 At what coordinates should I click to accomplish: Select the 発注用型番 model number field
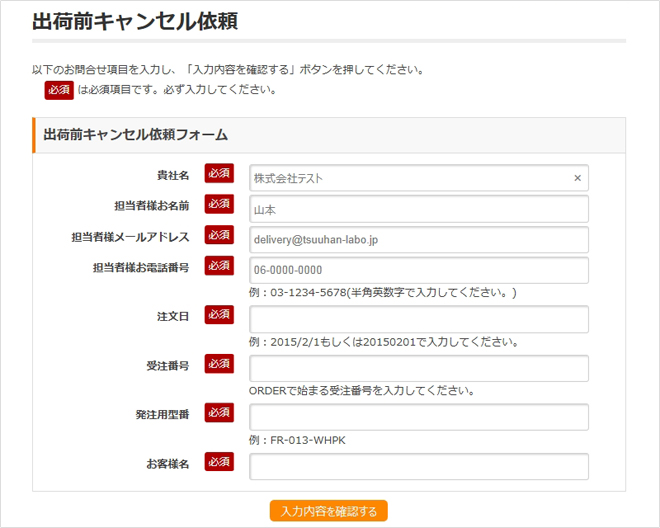(418, 417)
